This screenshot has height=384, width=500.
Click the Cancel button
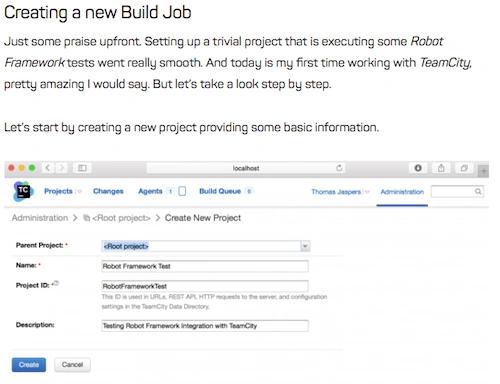pyautogui.click(x=72, y=365)
